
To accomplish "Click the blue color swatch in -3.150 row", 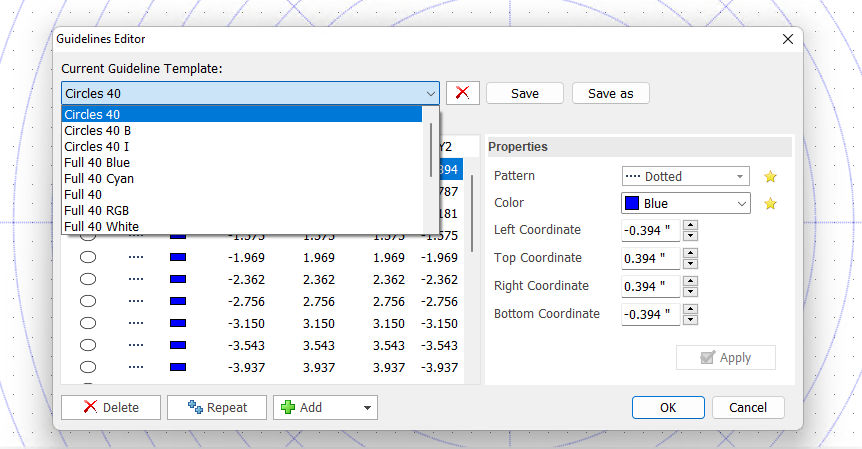I will 178,323.
